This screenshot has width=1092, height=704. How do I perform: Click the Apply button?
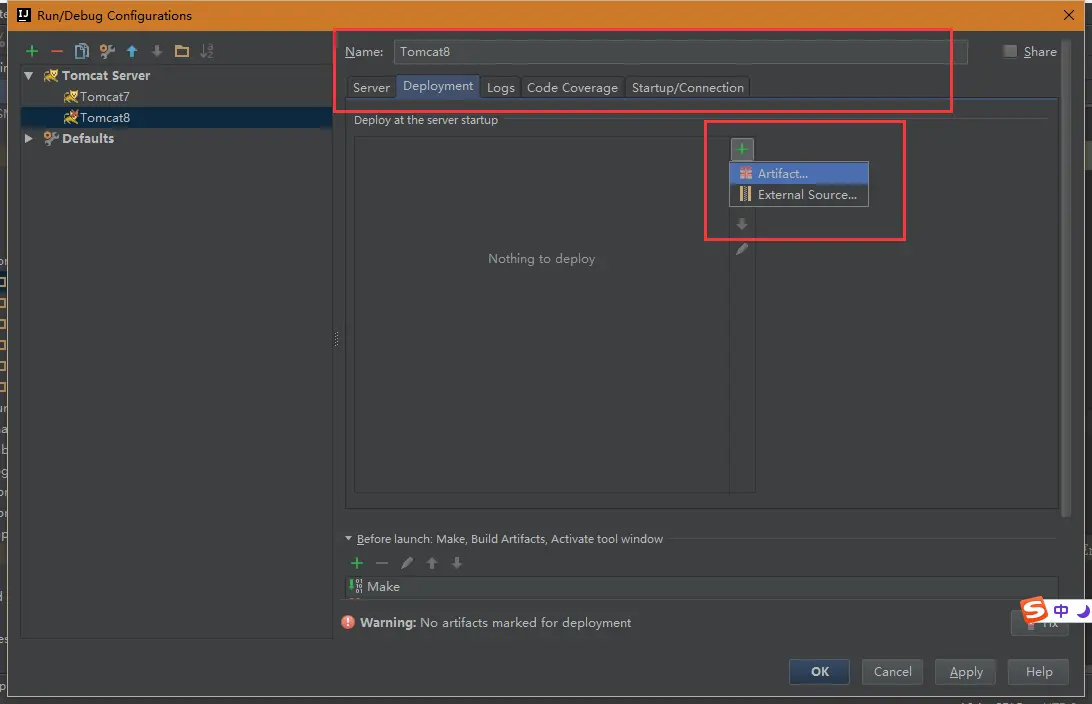coord(966,671)
